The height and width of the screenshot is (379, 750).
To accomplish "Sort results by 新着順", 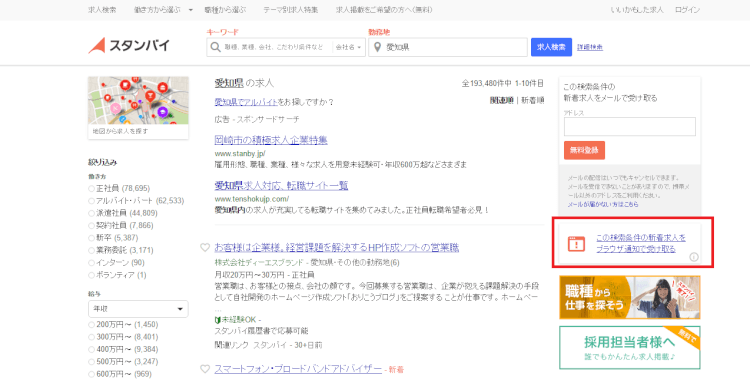I will [532, 100].
